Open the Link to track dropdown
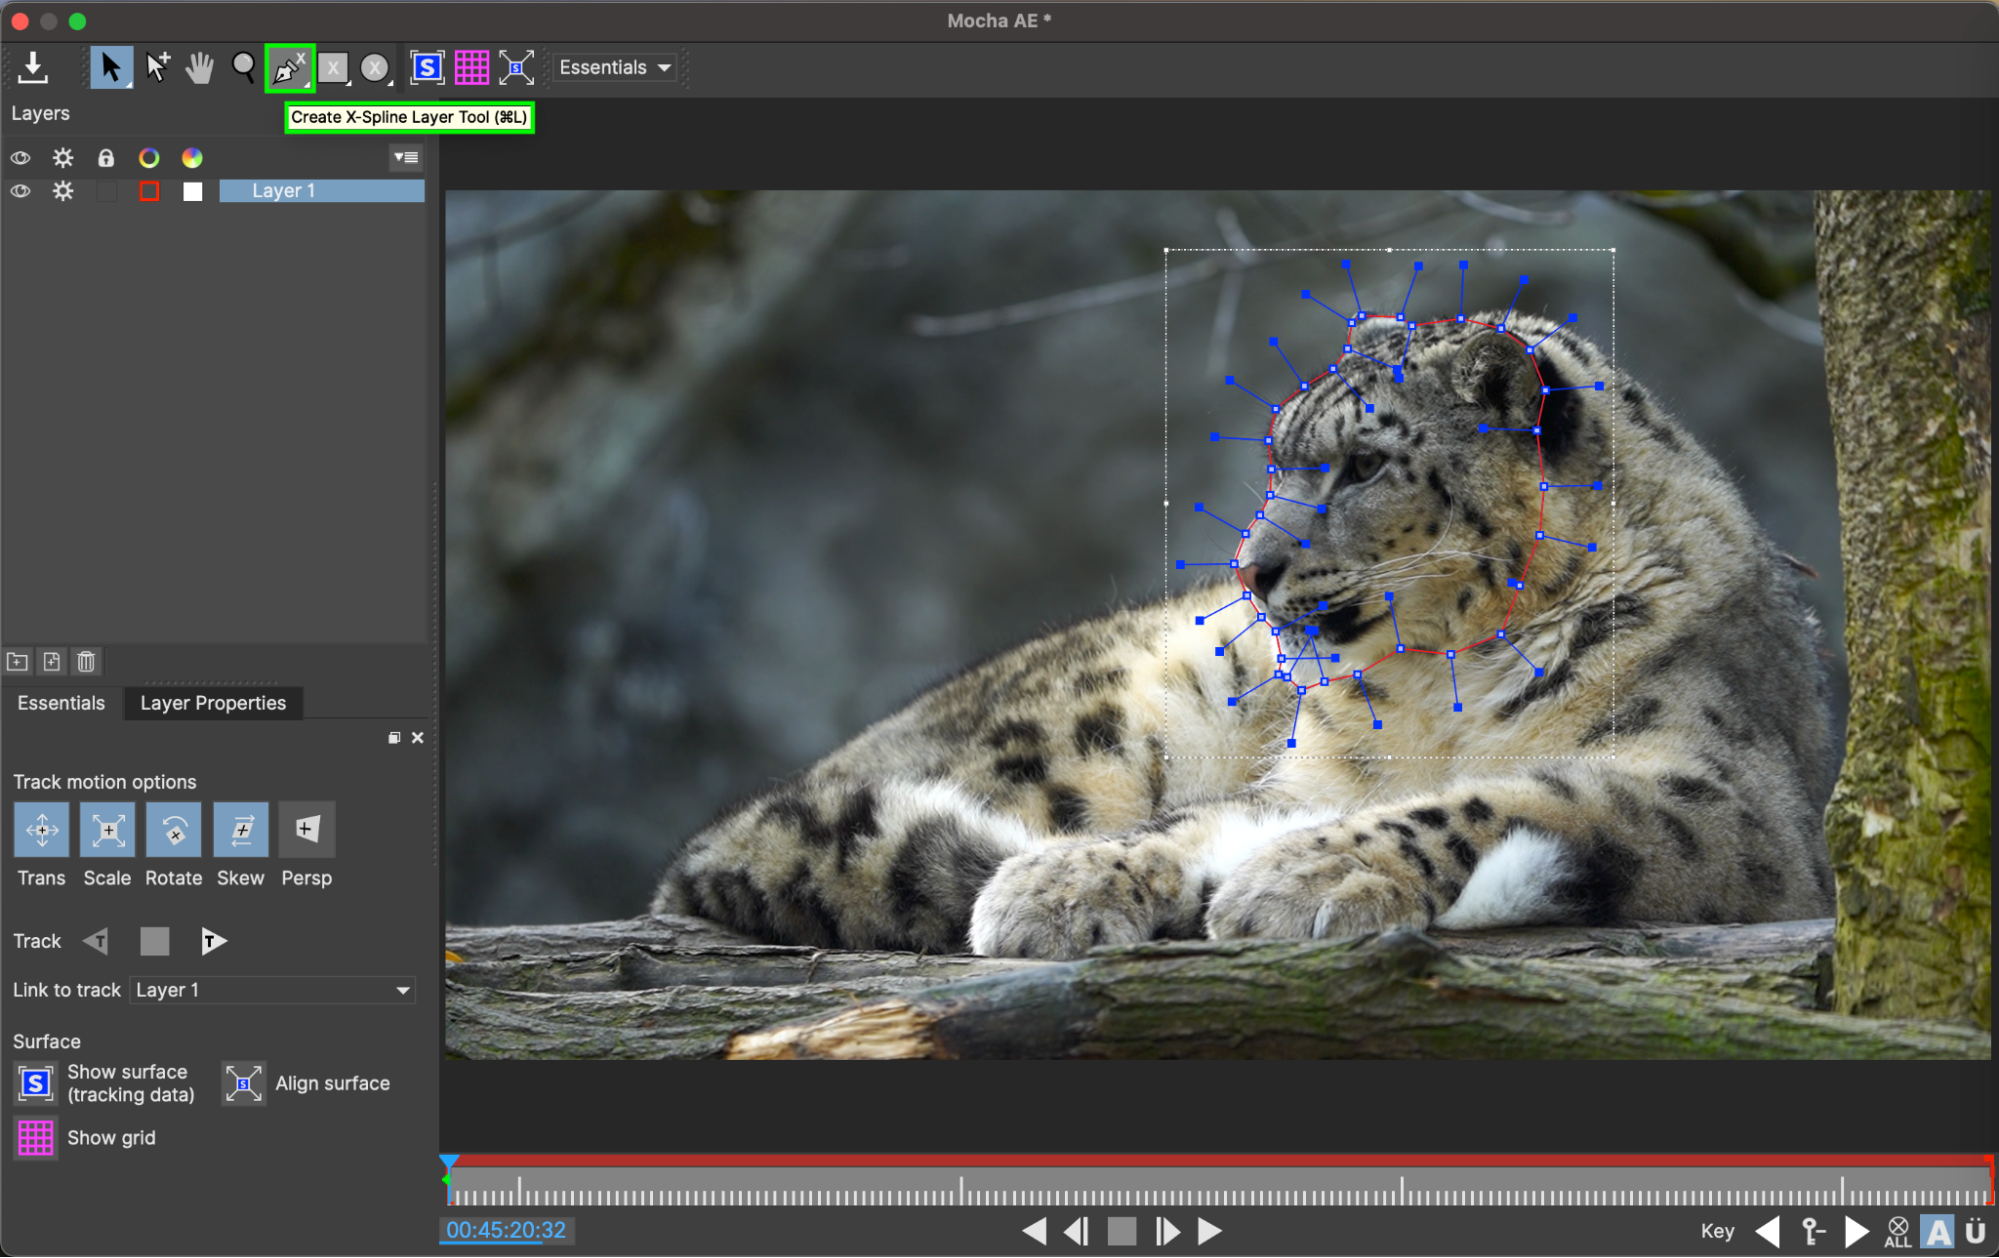This screenshot has height=1258, width=1999. [x=272, y=990]
